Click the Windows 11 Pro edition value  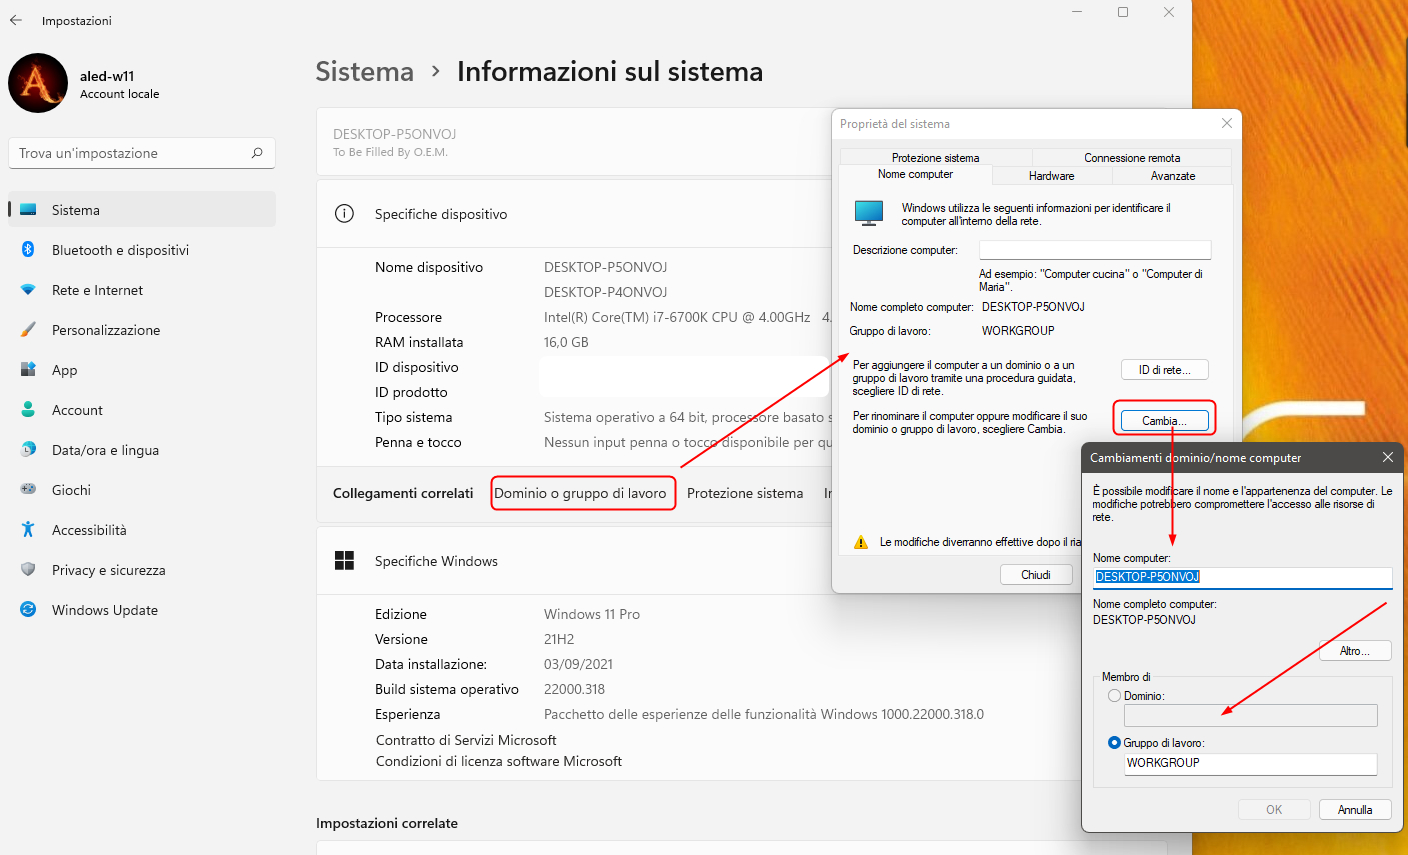592,614
